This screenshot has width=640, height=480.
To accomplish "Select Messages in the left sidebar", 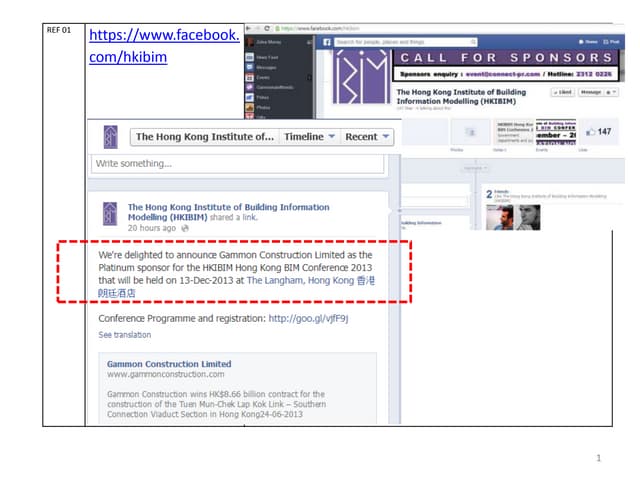I will point(266,67).
